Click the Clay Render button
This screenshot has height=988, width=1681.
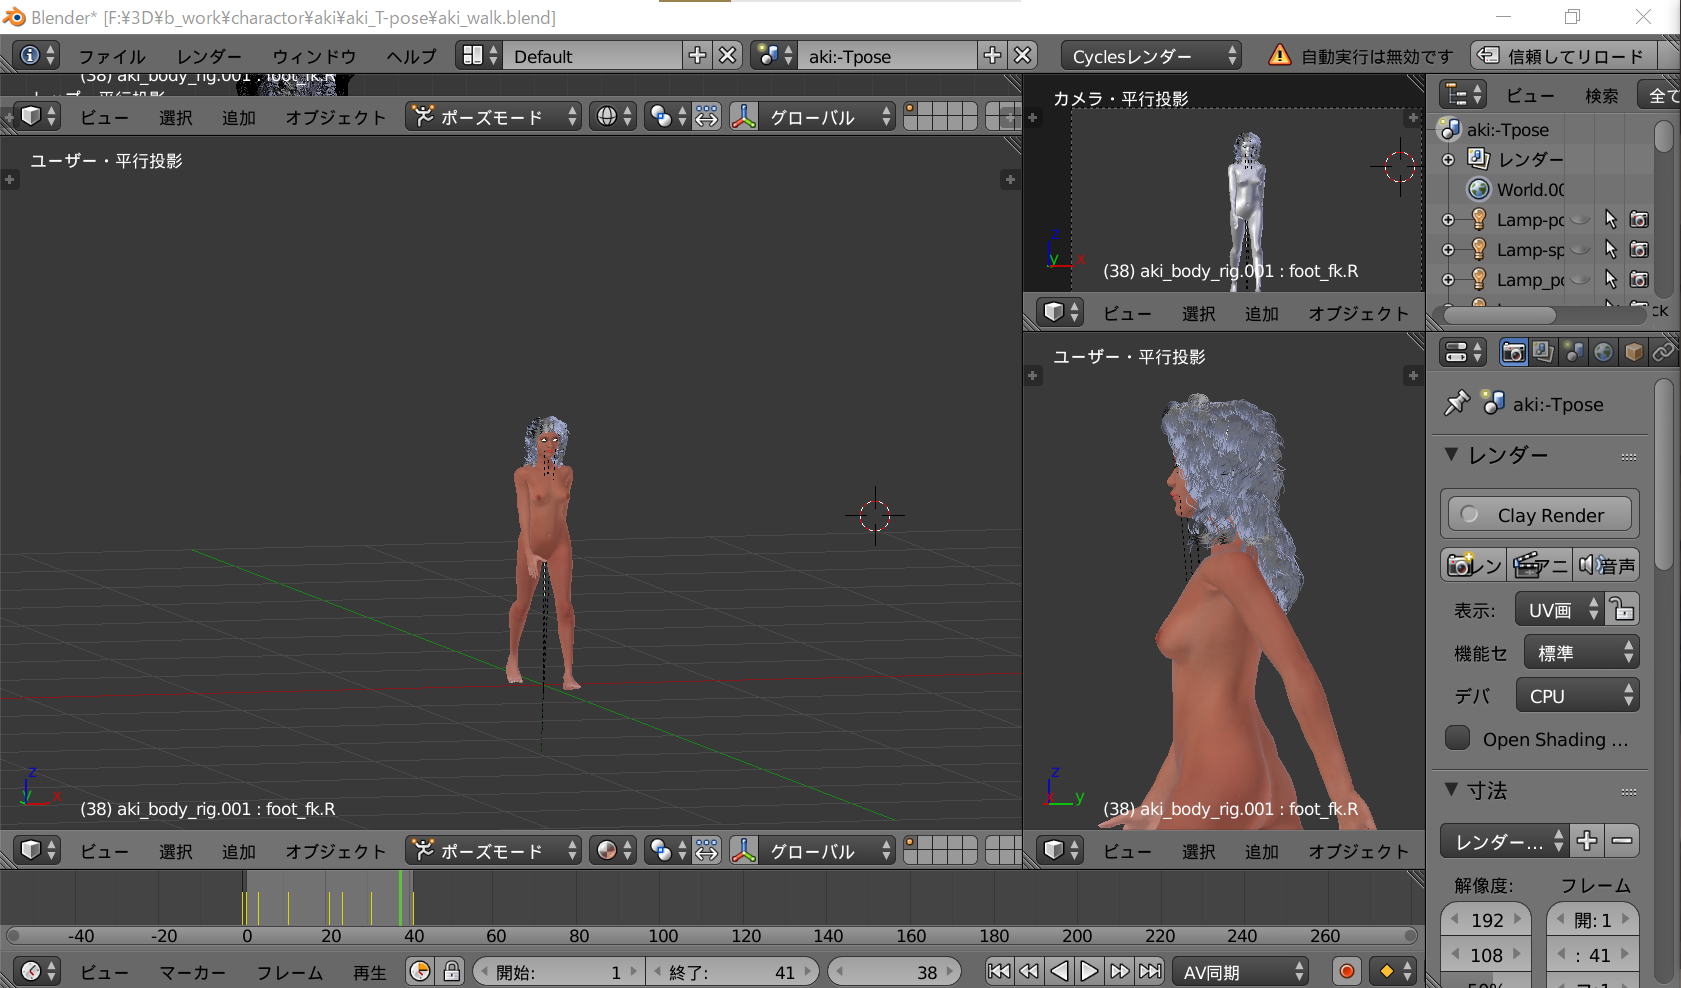tap(1539, 515)
